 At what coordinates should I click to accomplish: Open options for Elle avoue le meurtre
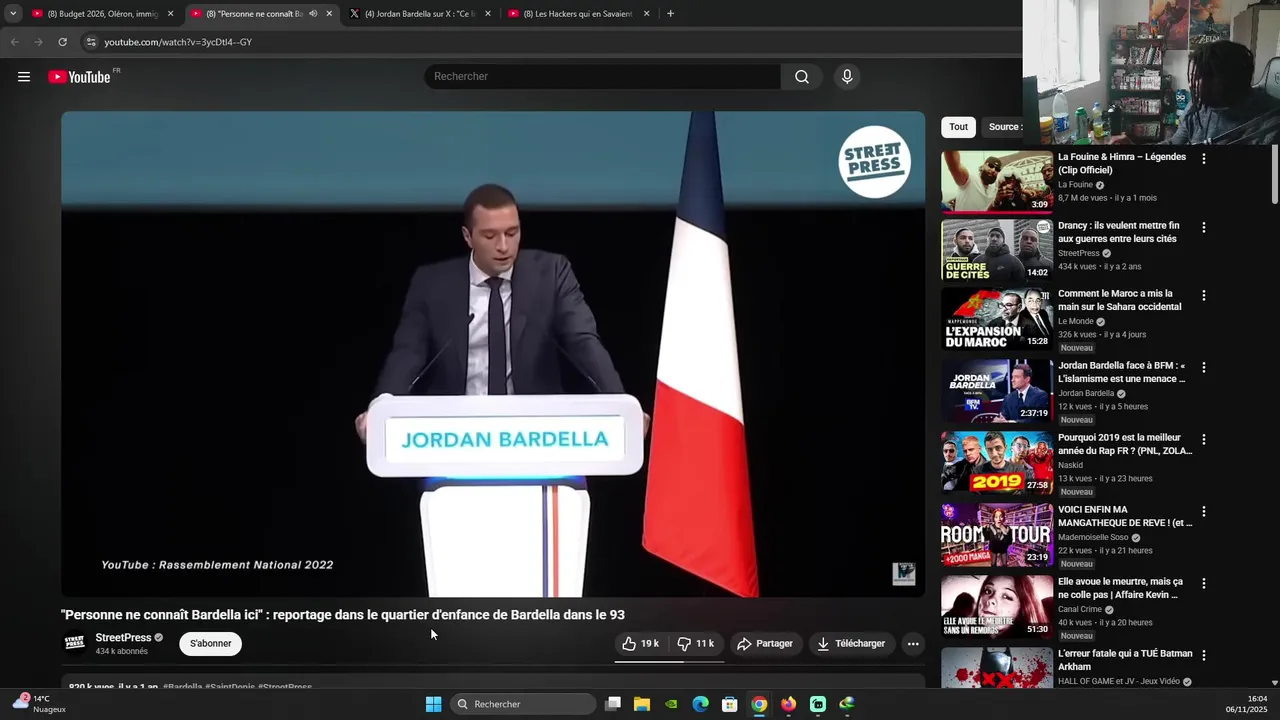[x=1203, y=583]
